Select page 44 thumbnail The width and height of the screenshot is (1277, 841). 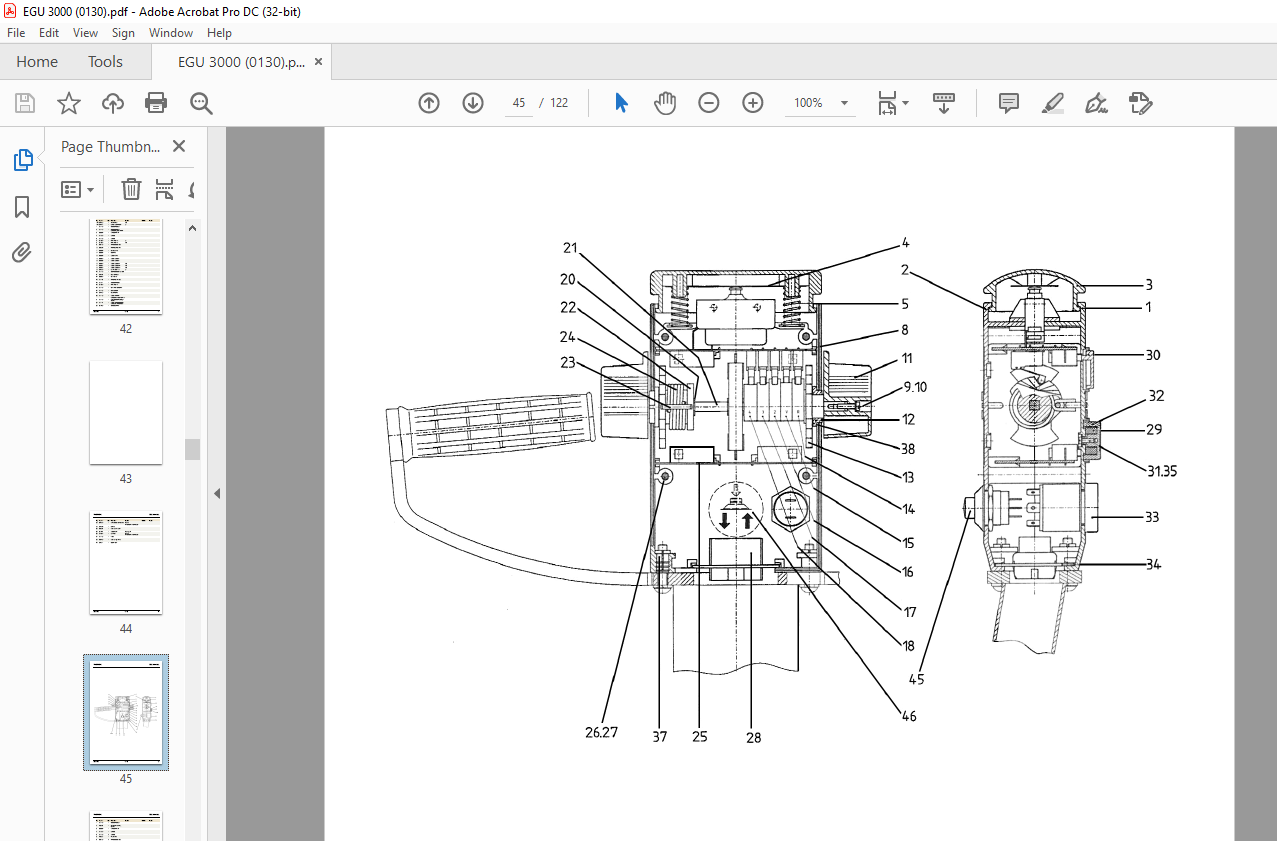[x=126, y=563]
